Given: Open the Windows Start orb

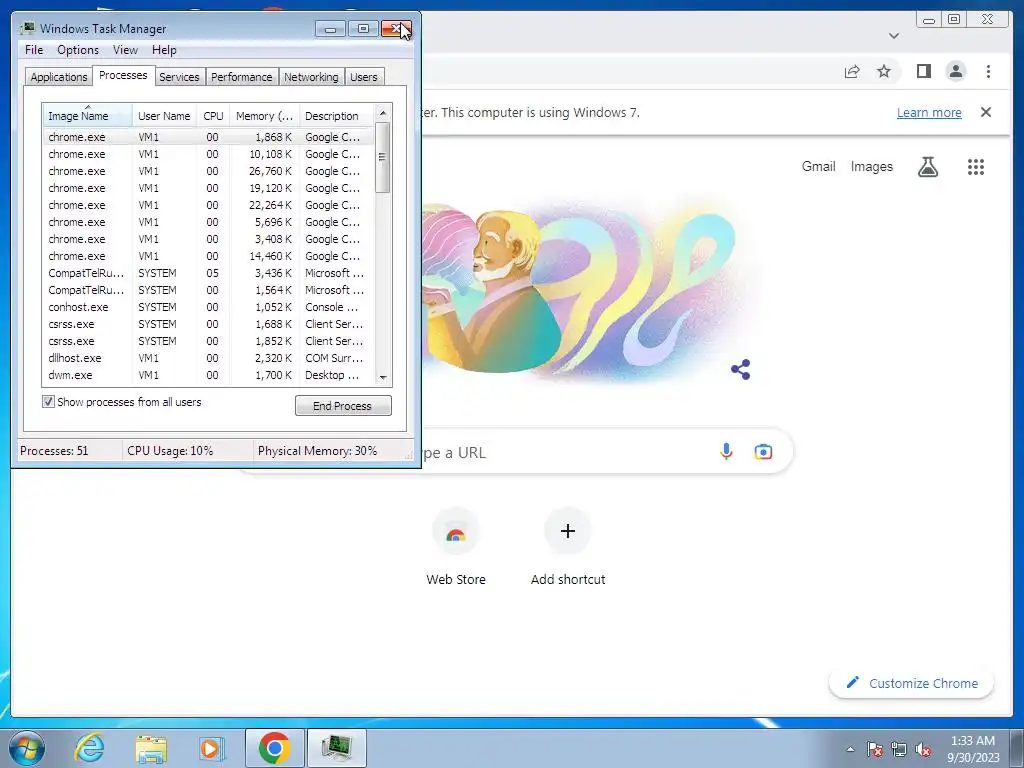Looking at the screenshot, I should coord(27,748).
